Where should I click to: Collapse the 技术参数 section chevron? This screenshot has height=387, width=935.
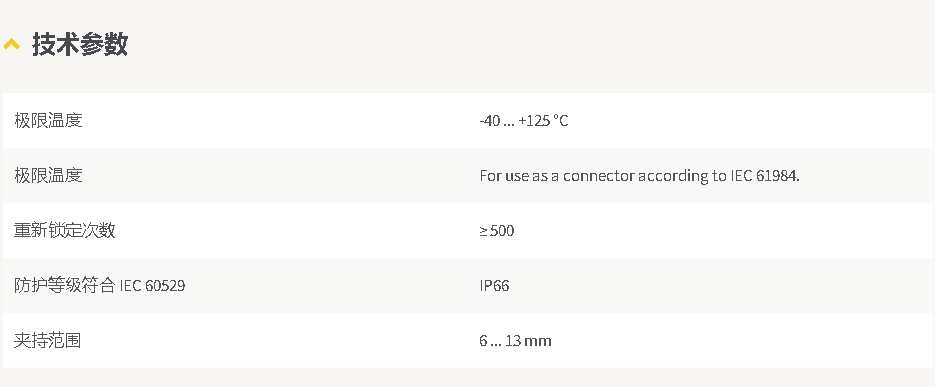pyautogui.click(x=11, y=44)
